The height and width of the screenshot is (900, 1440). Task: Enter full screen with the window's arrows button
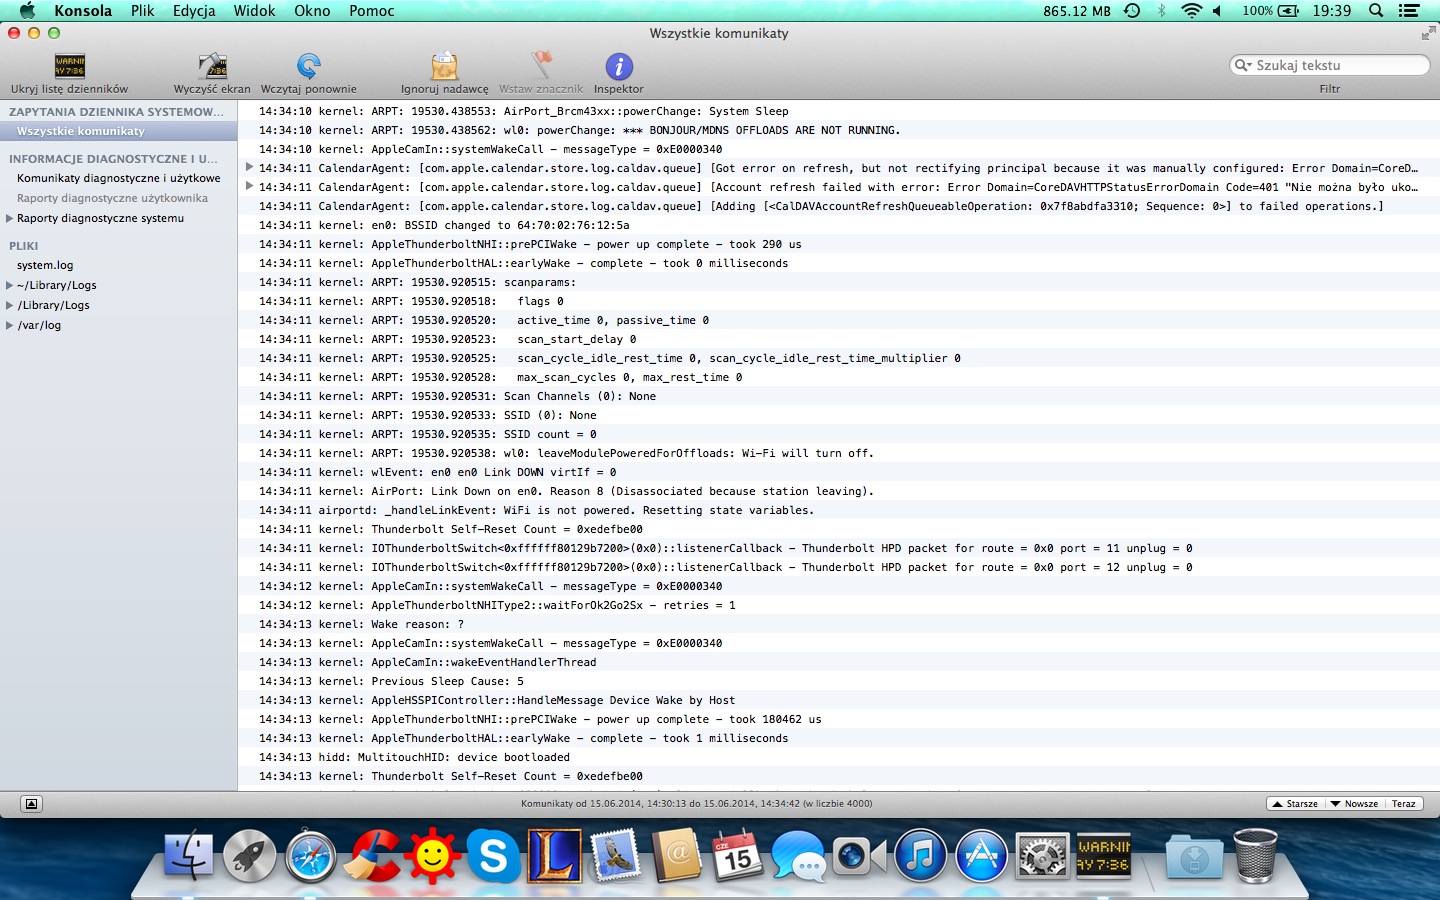pyautogui.click(x=1427, y=33)
